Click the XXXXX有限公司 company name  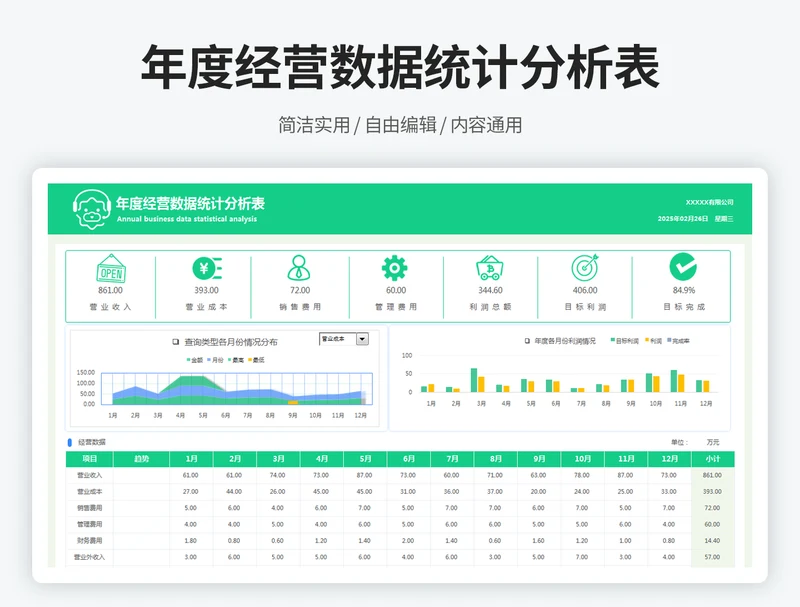pyautogui.click(x=710, y=203)
